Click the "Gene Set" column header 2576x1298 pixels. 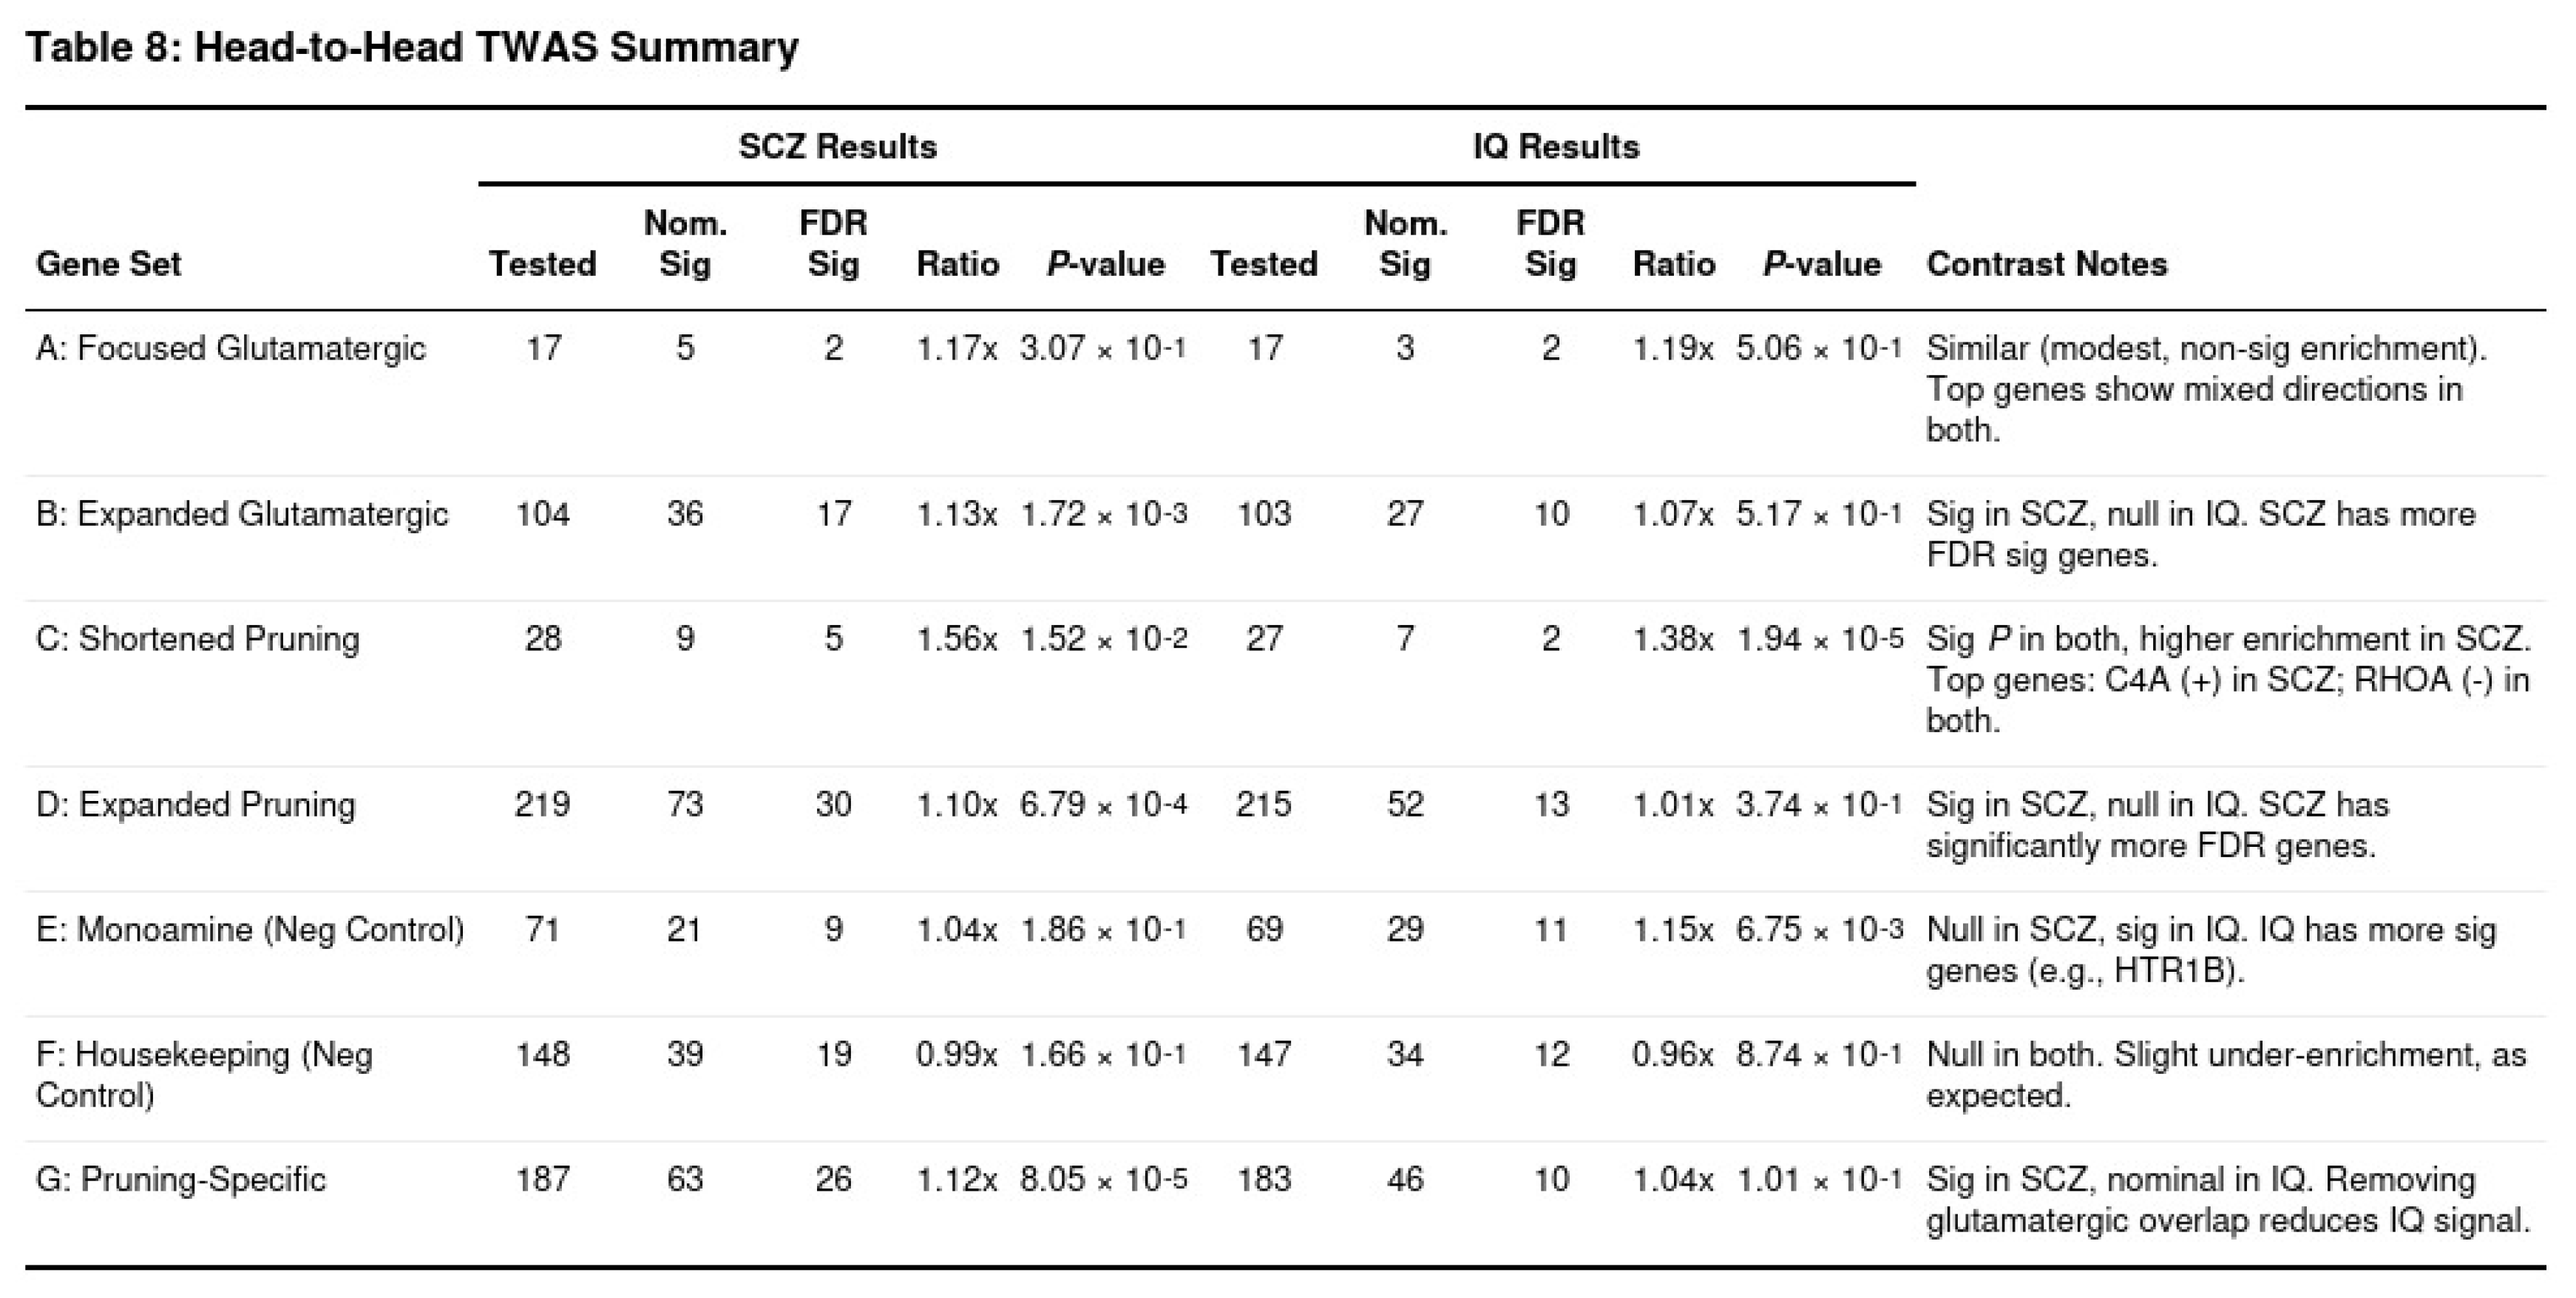coord(108,264)
